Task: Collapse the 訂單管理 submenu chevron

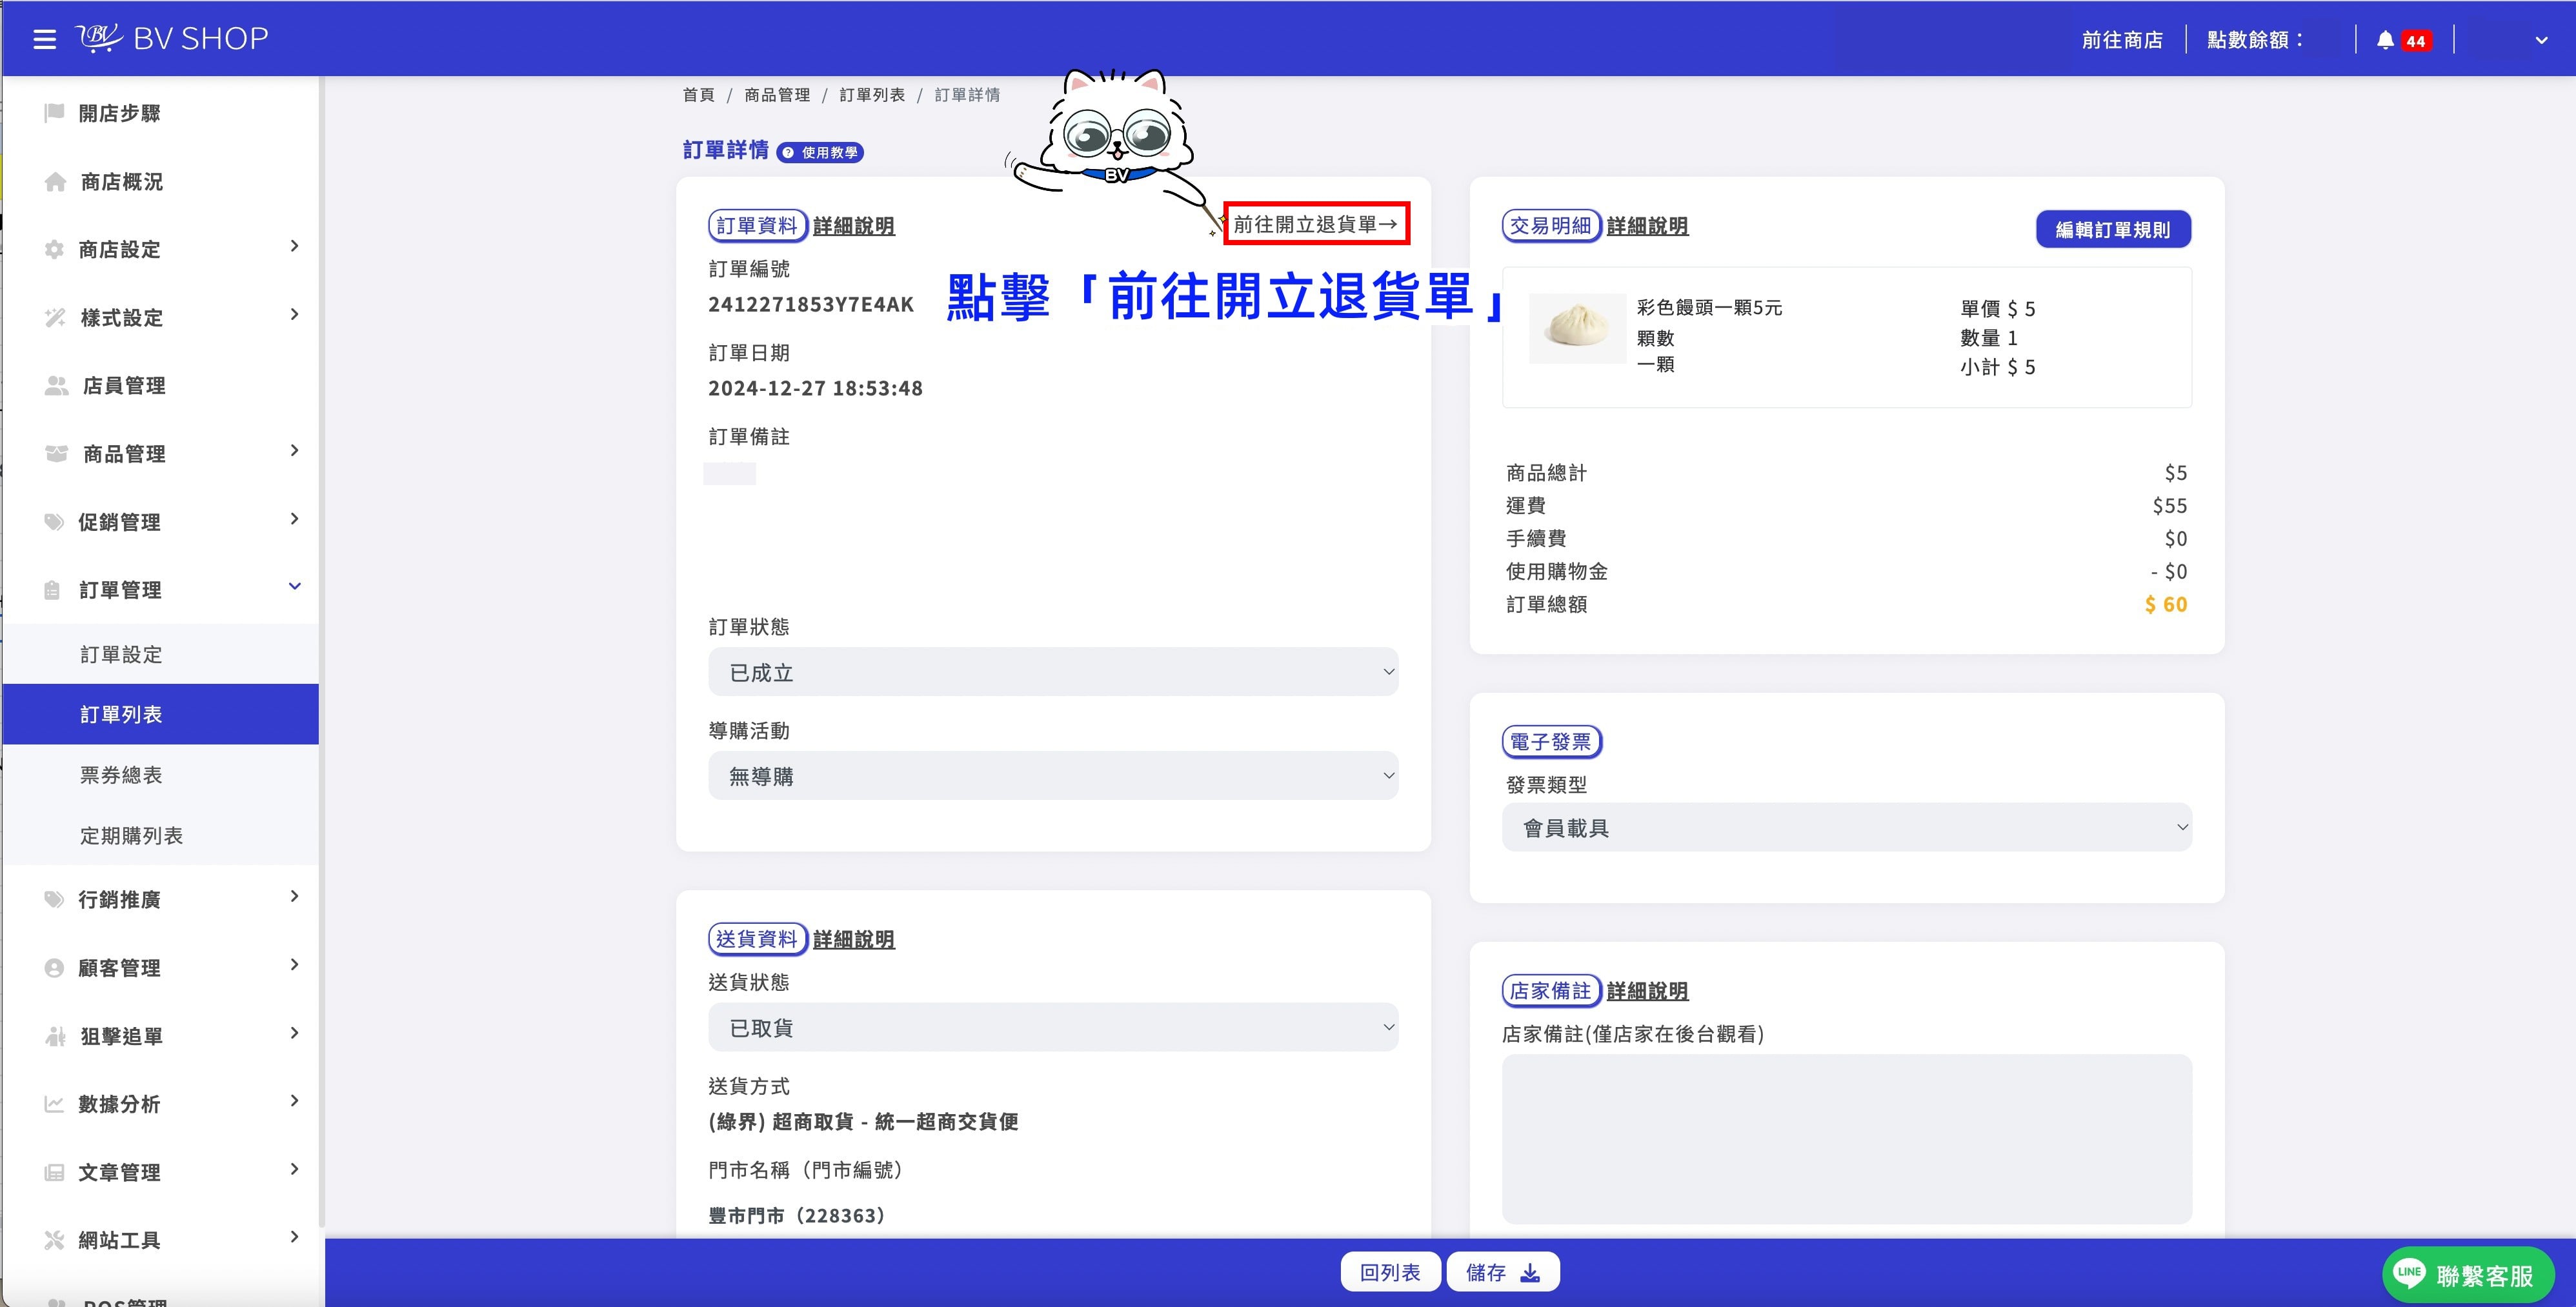Action: point(294,586)
